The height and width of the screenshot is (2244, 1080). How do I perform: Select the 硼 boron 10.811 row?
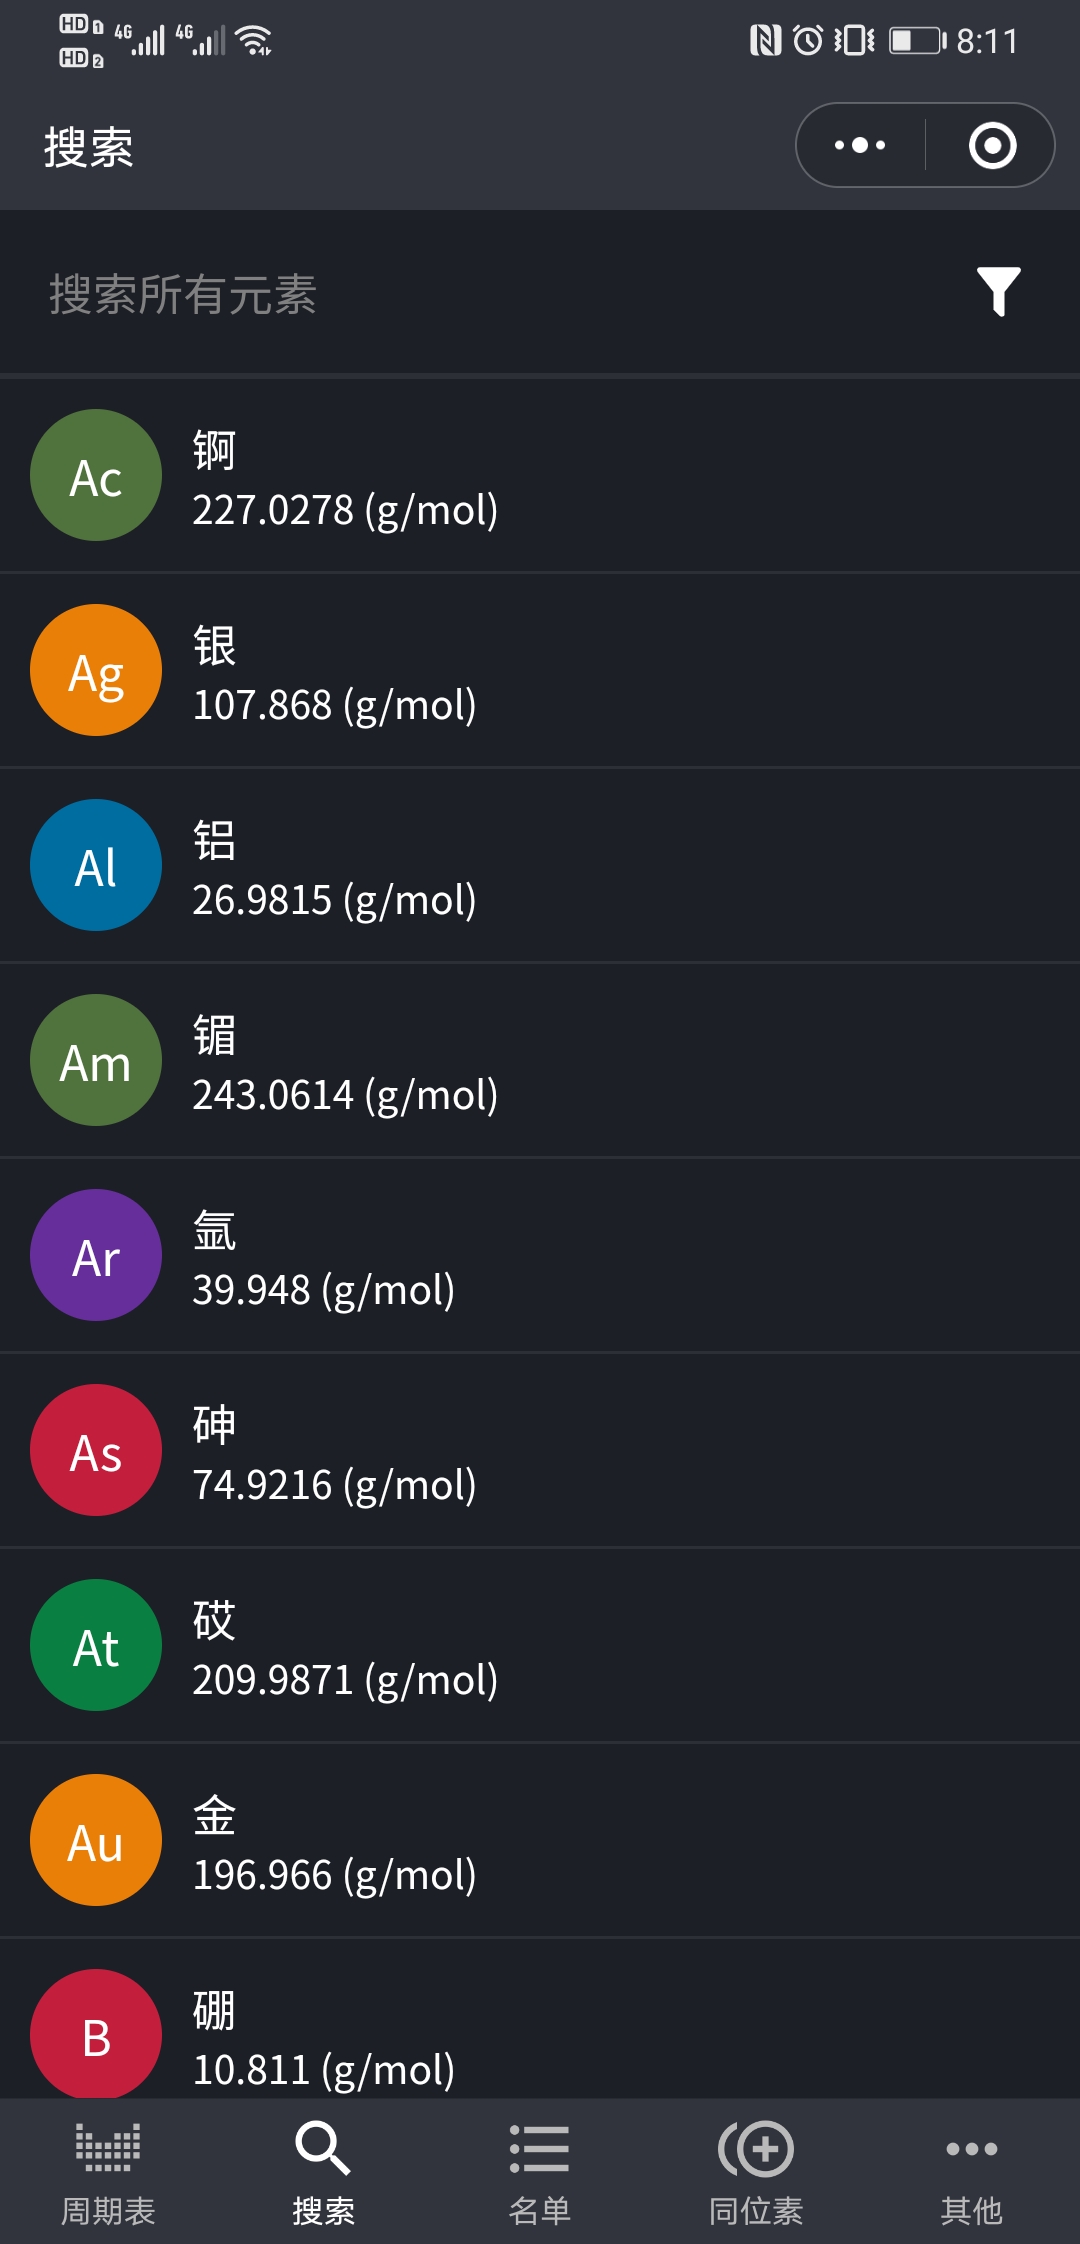tap(540, 2020)
